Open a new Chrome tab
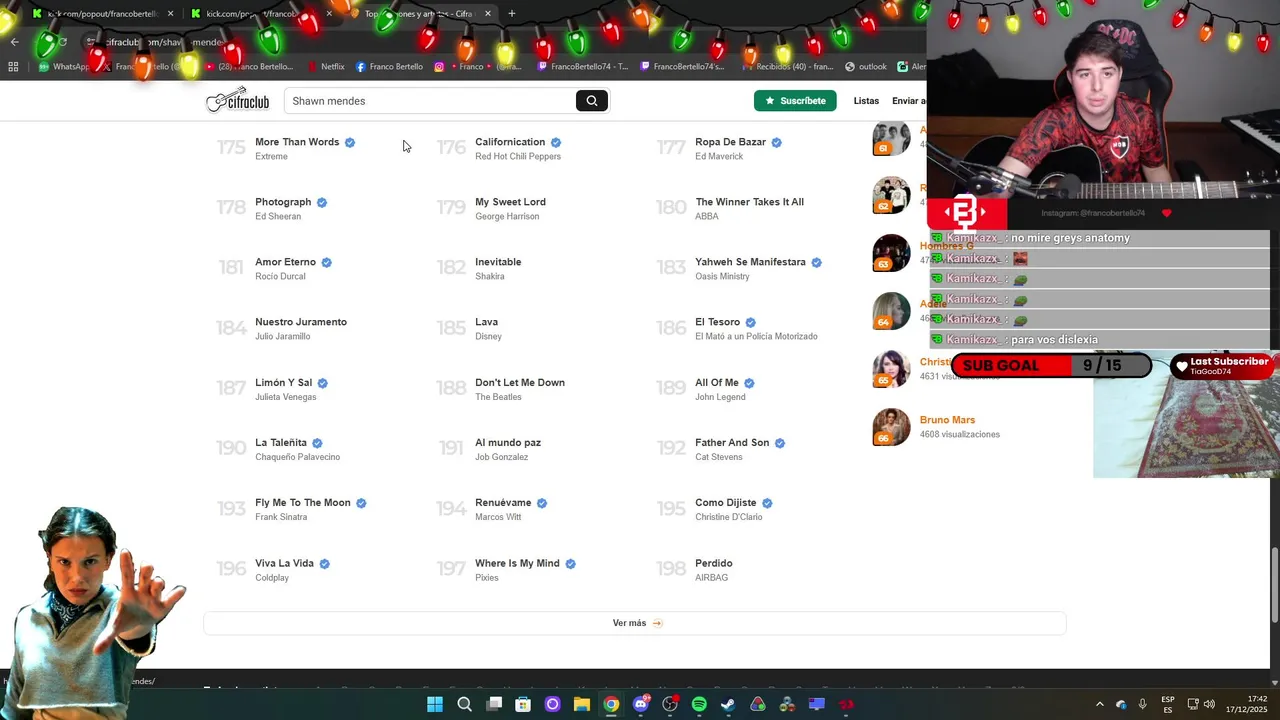 pyautogui.click(x=512, y=13)
